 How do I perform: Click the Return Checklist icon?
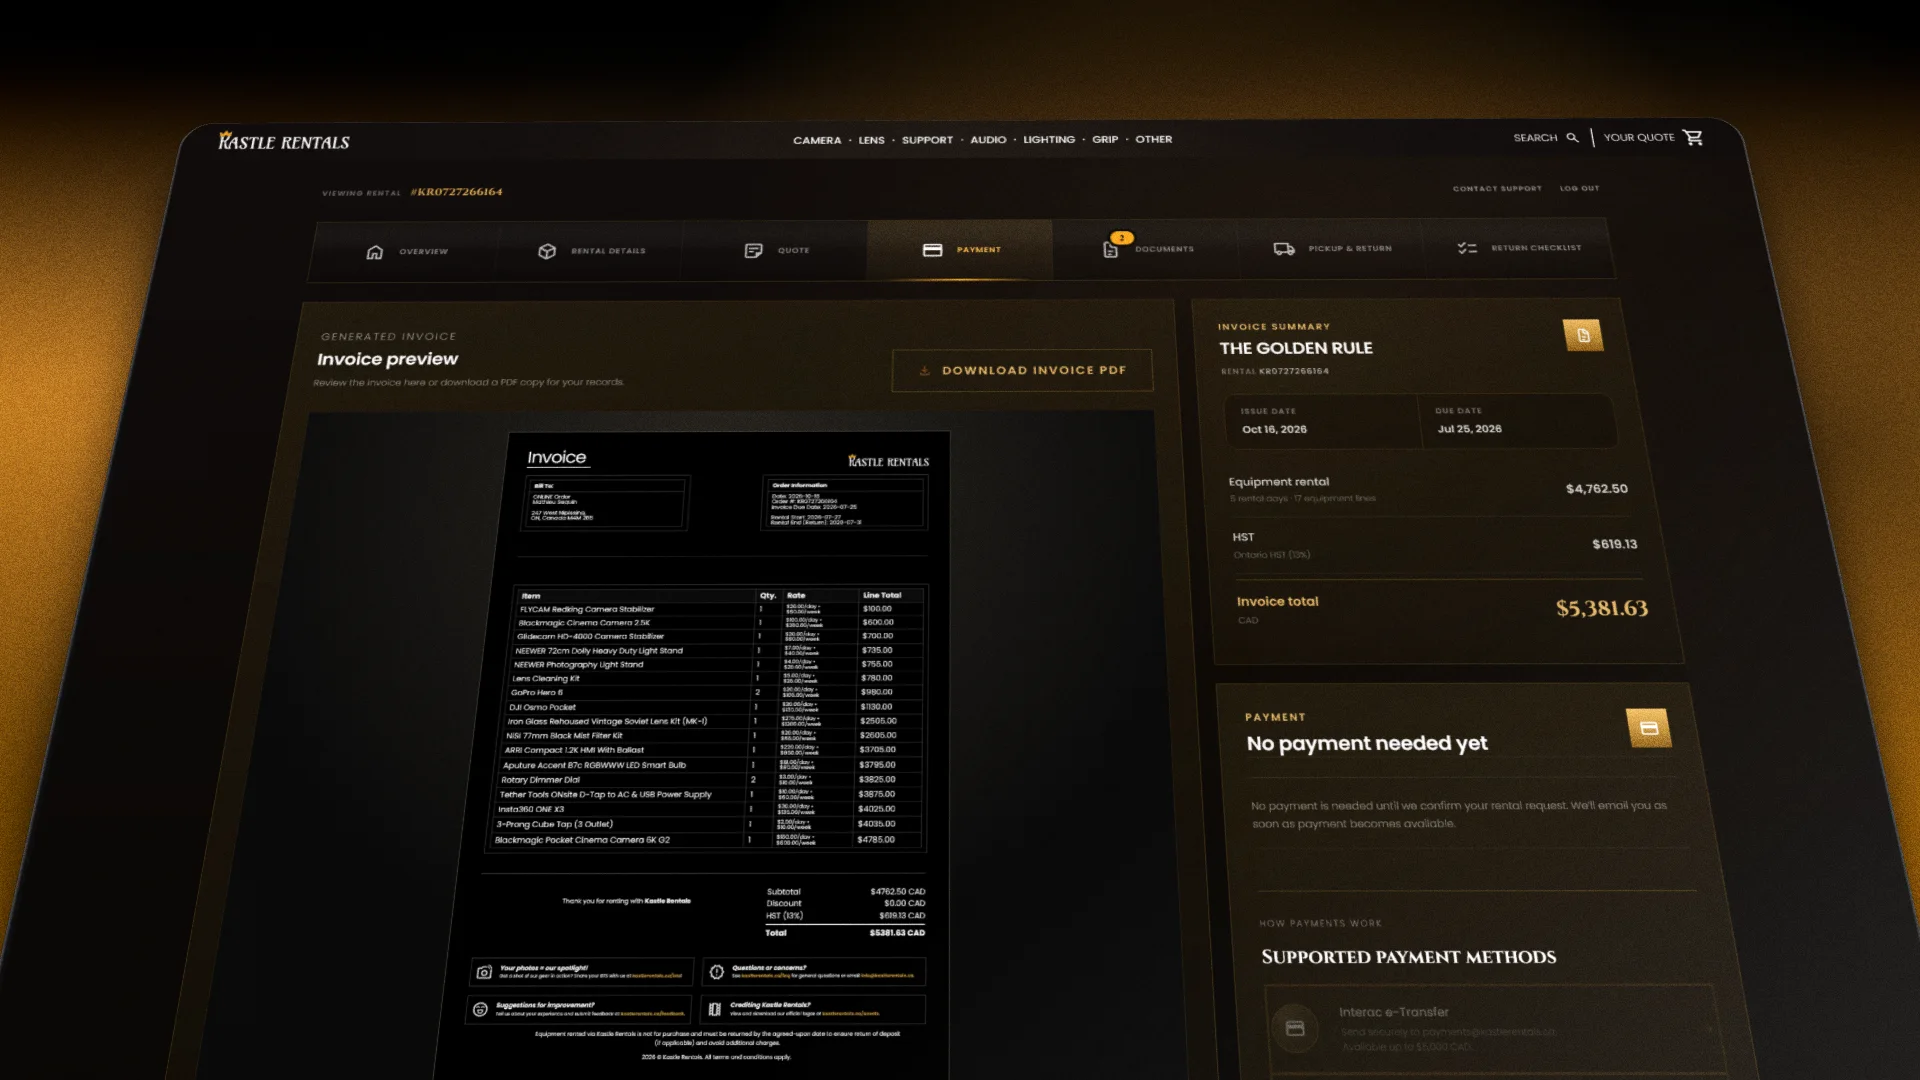pos(1467,248)
